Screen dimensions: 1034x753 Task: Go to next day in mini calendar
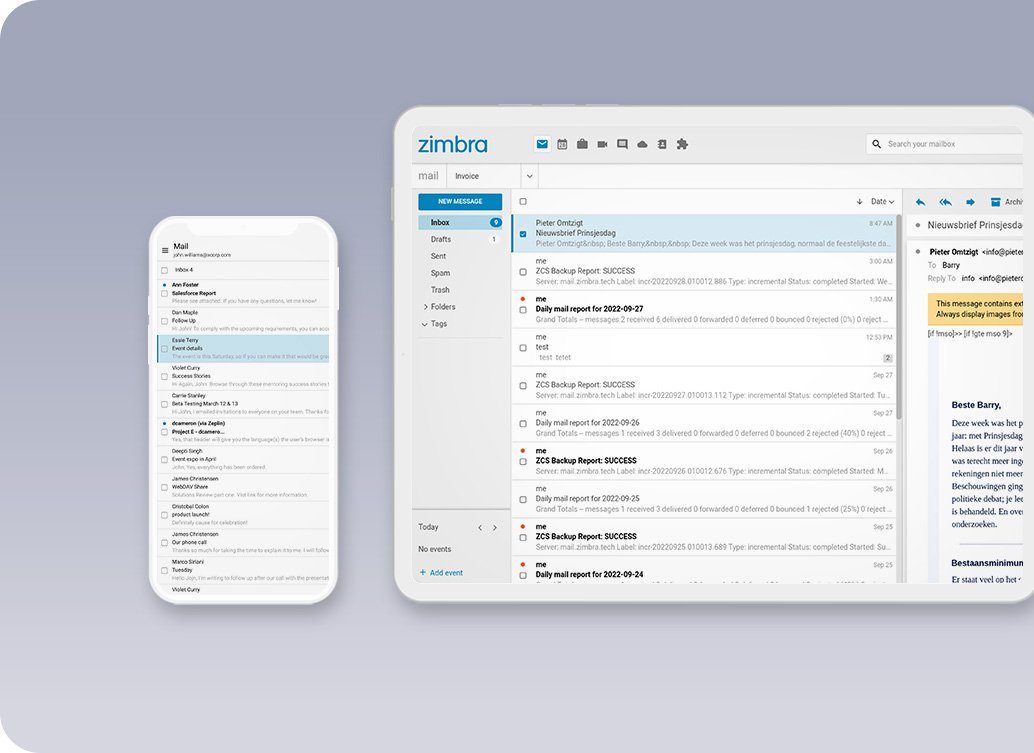coord(495,527)
